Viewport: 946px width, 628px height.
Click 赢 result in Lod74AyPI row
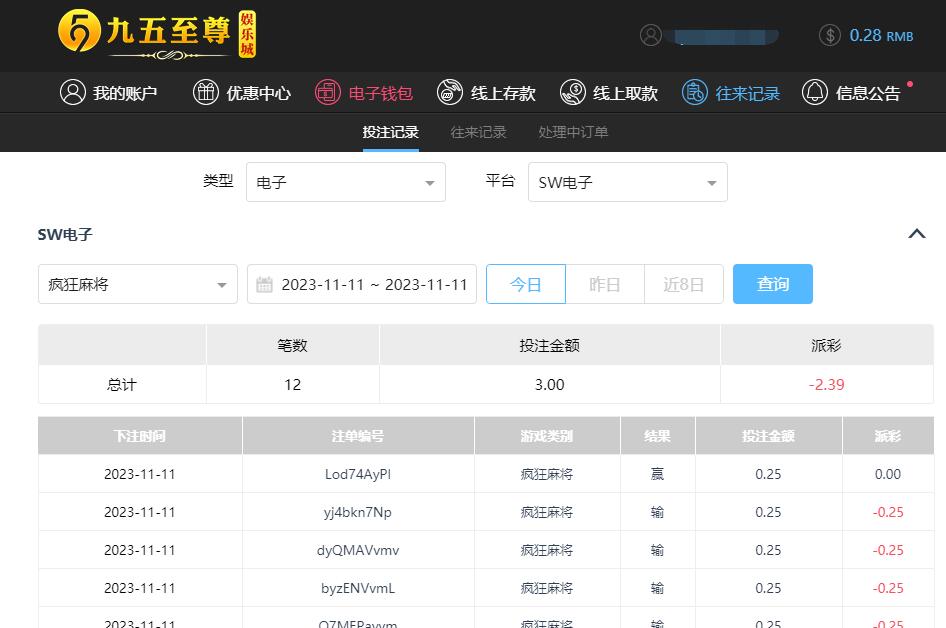point(658,474)
